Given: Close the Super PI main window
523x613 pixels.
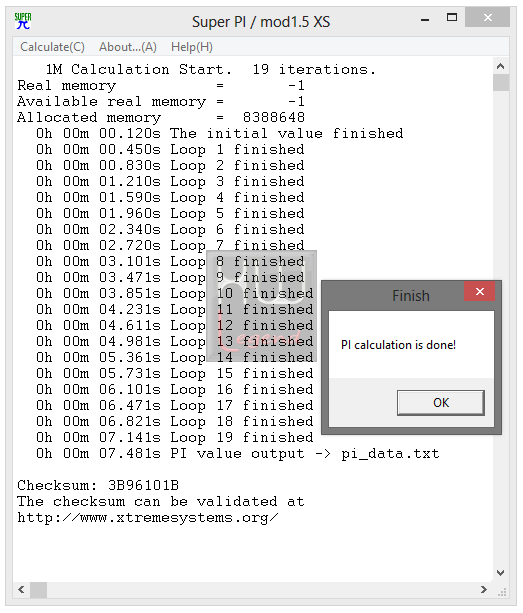Looking at the screenshot, I should point(487,18).
